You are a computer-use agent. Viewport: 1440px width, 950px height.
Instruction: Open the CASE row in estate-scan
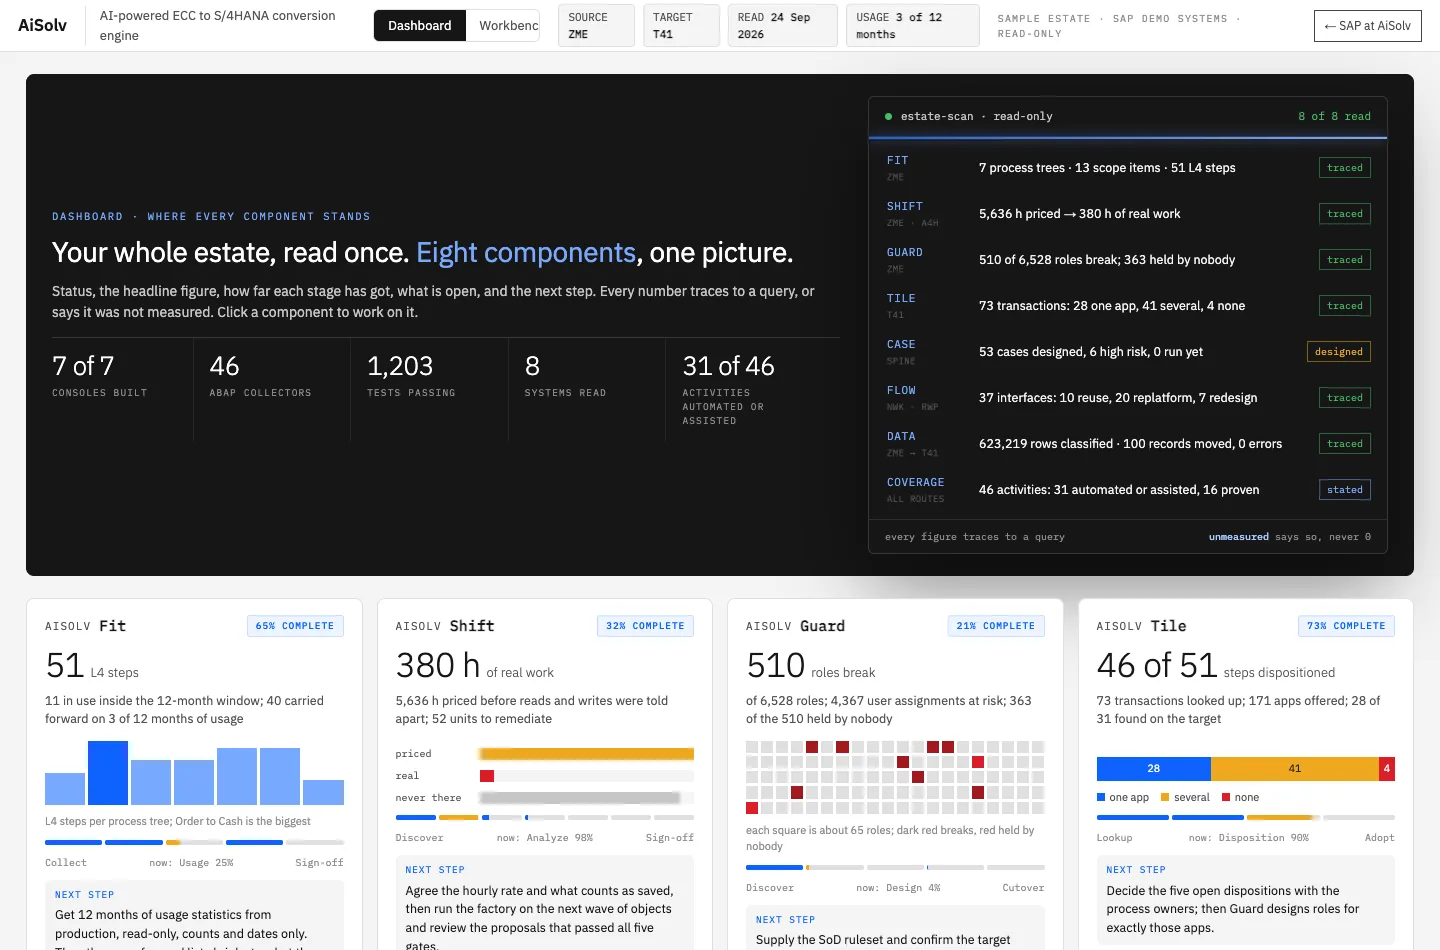click(1128, 352)
